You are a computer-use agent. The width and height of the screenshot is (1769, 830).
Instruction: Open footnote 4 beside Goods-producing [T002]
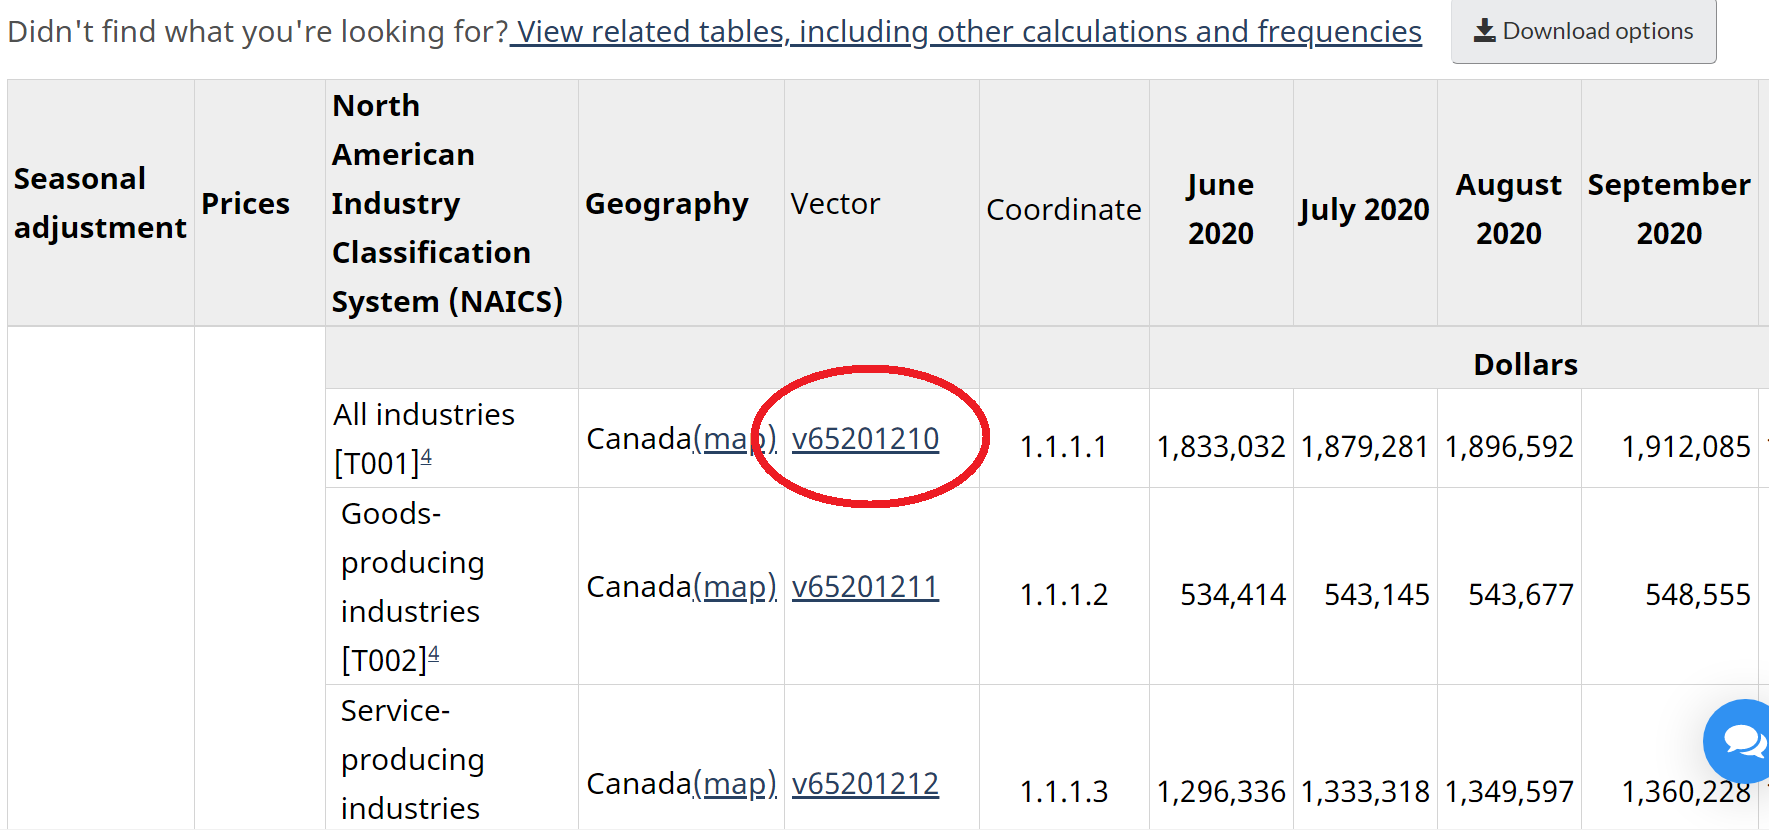click(433, 655)
